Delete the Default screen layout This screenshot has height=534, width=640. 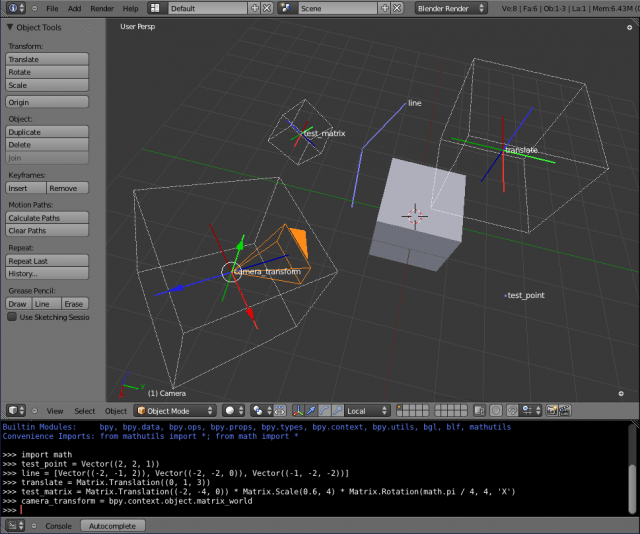click(267, 8)
